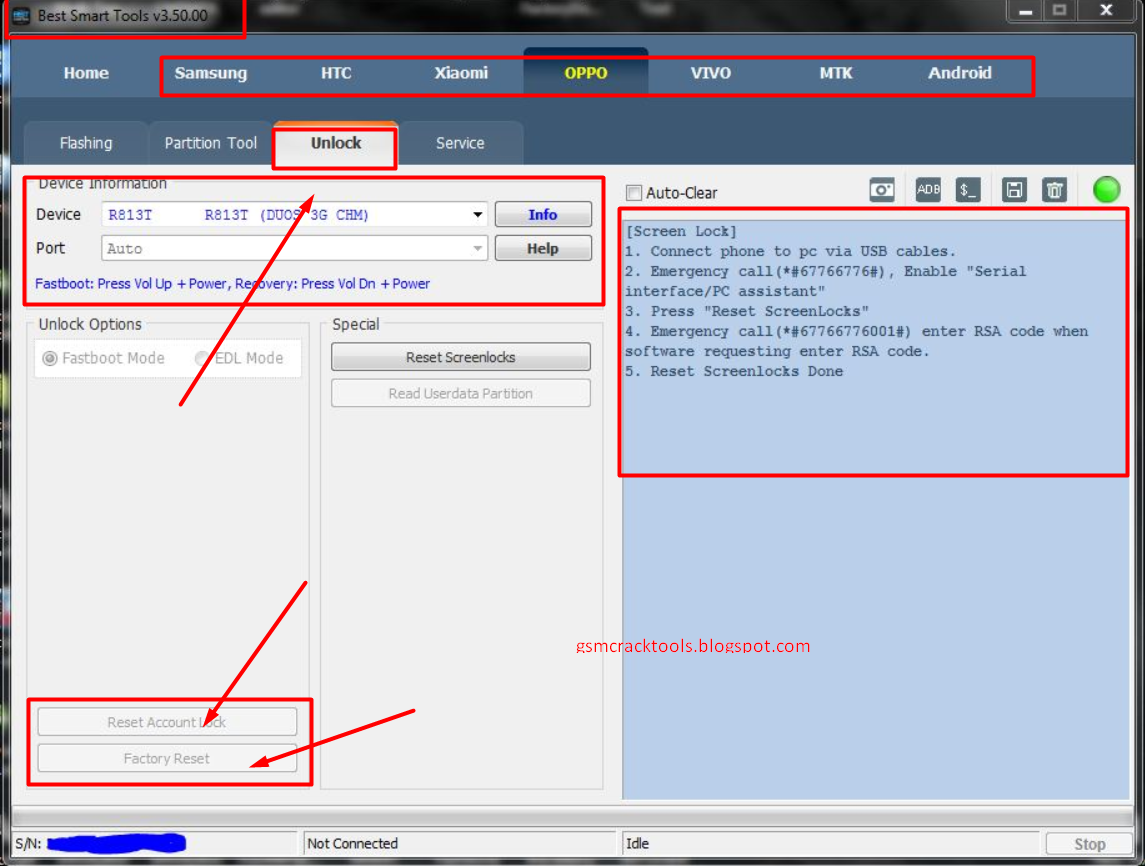Click the screenshot camera icon

tap(881, 191)
